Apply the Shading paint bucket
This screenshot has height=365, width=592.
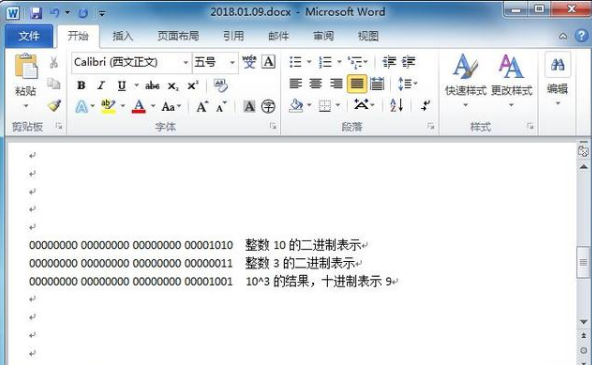tap(296, 106)
